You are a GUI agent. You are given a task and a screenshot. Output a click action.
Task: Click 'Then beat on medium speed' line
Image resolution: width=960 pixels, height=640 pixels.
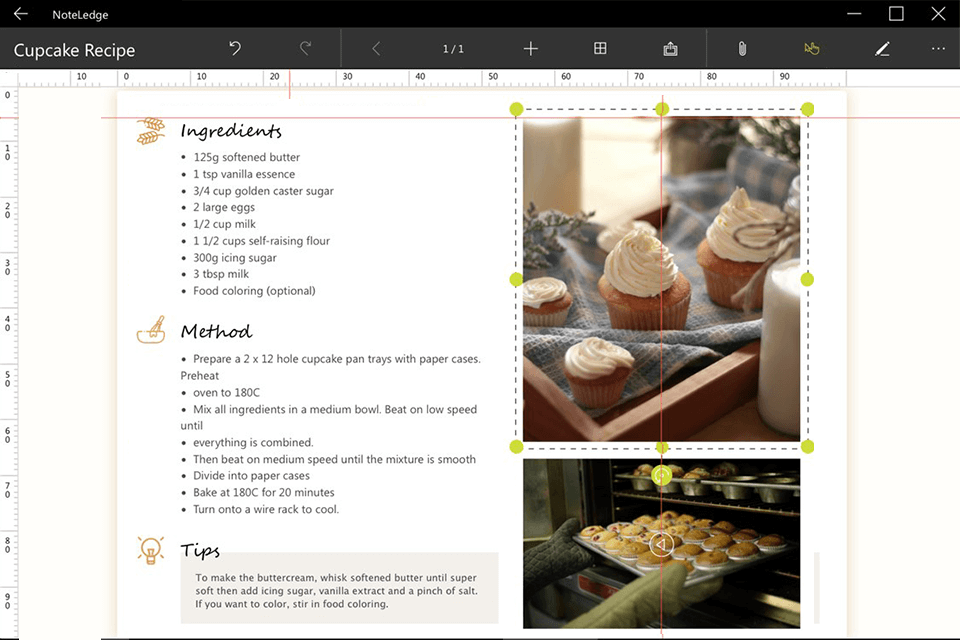click(x=334, y=459)
